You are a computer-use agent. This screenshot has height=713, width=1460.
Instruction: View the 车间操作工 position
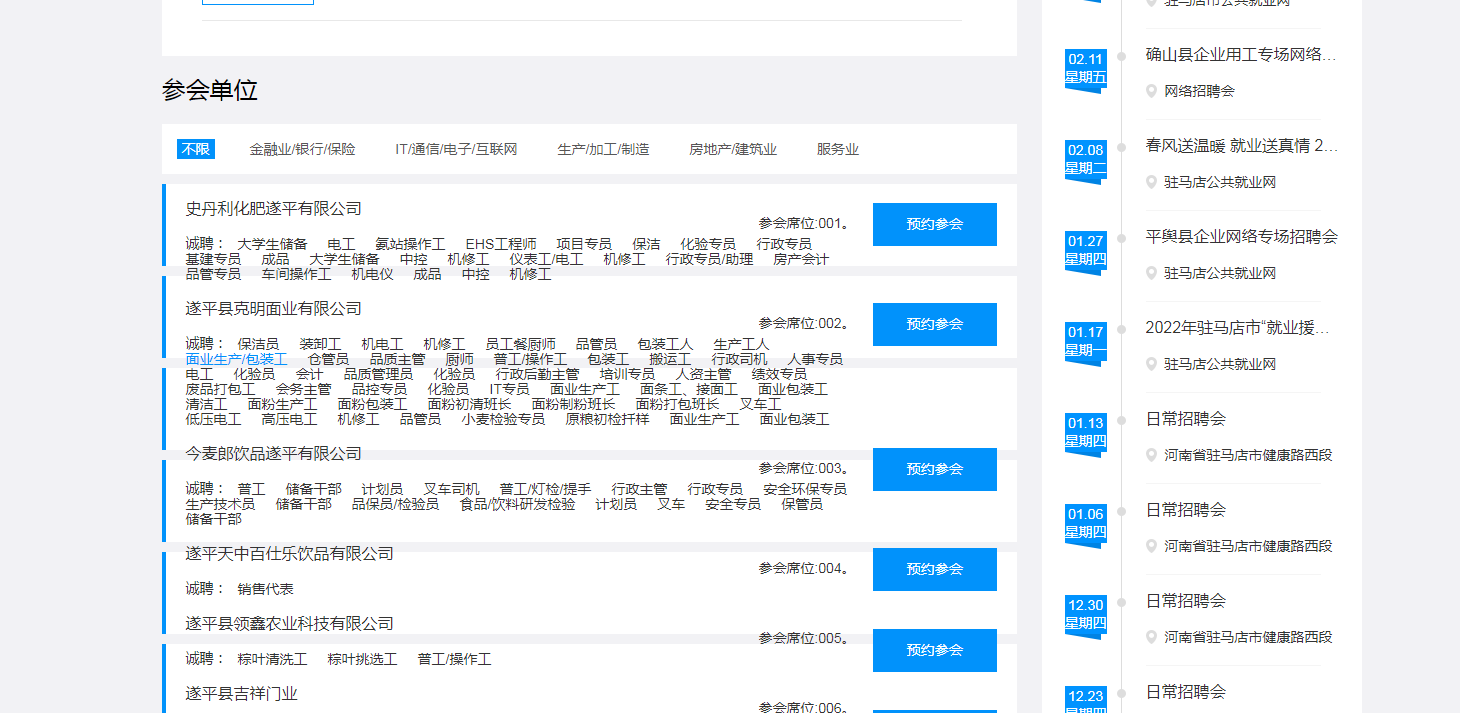[296, 274]
